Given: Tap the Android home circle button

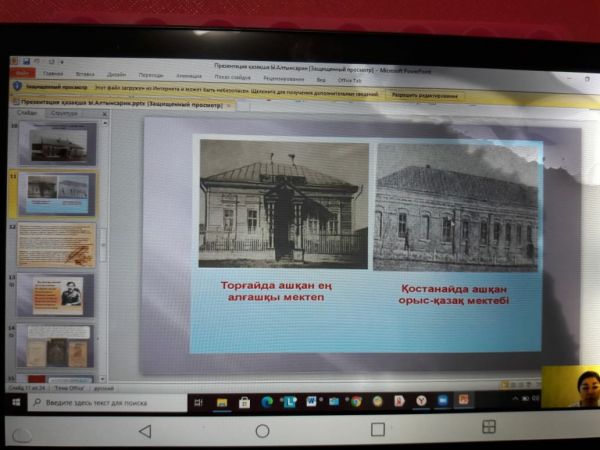Looking at the screenshot, I should point(262,431).
